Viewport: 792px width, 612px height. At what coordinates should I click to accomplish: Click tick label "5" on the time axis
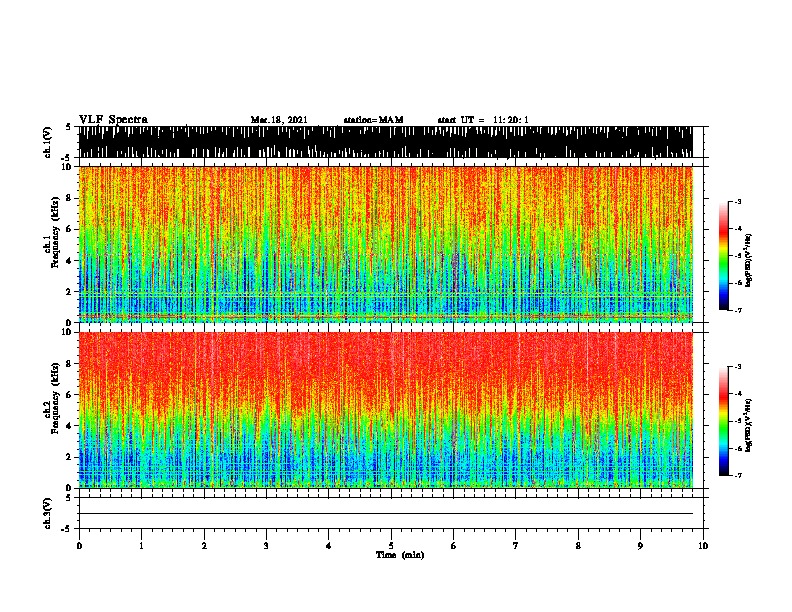pyautogui.click(x=391, y=546)
